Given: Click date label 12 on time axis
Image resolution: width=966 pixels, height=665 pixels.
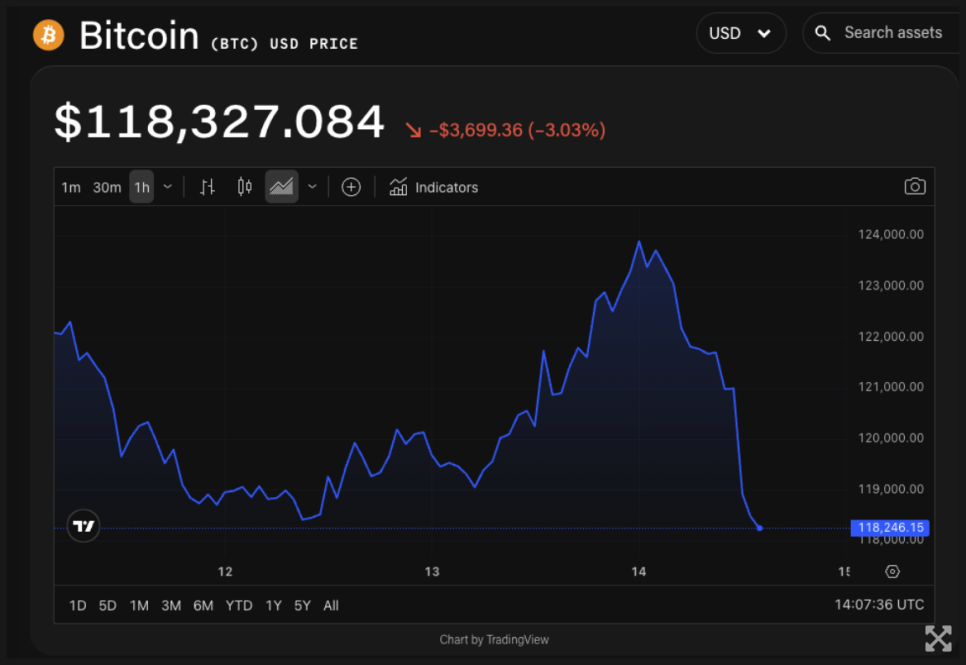Looking at the screenshot, I should coord(225,572).
